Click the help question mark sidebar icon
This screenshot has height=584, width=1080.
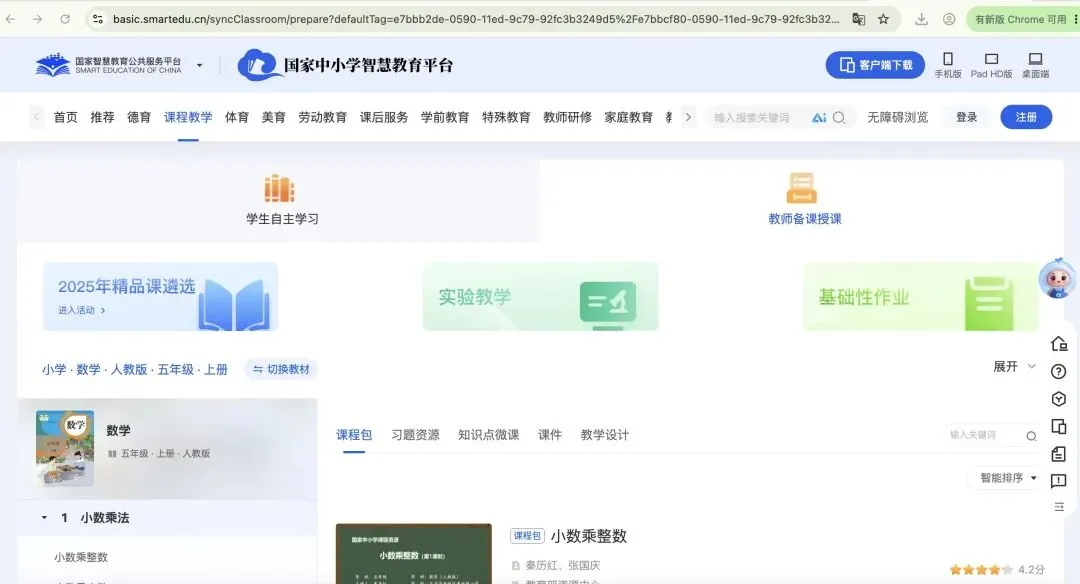point(1059,372)
